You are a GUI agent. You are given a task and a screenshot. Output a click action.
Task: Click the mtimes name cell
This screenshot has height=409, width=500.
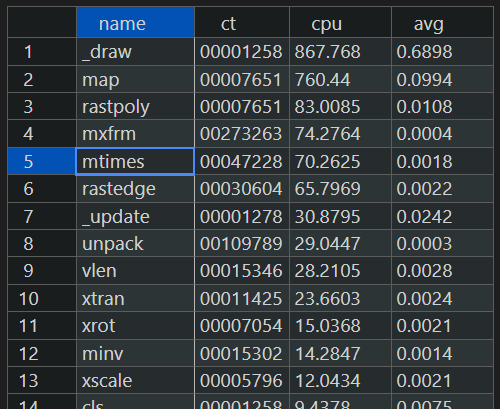135,162
